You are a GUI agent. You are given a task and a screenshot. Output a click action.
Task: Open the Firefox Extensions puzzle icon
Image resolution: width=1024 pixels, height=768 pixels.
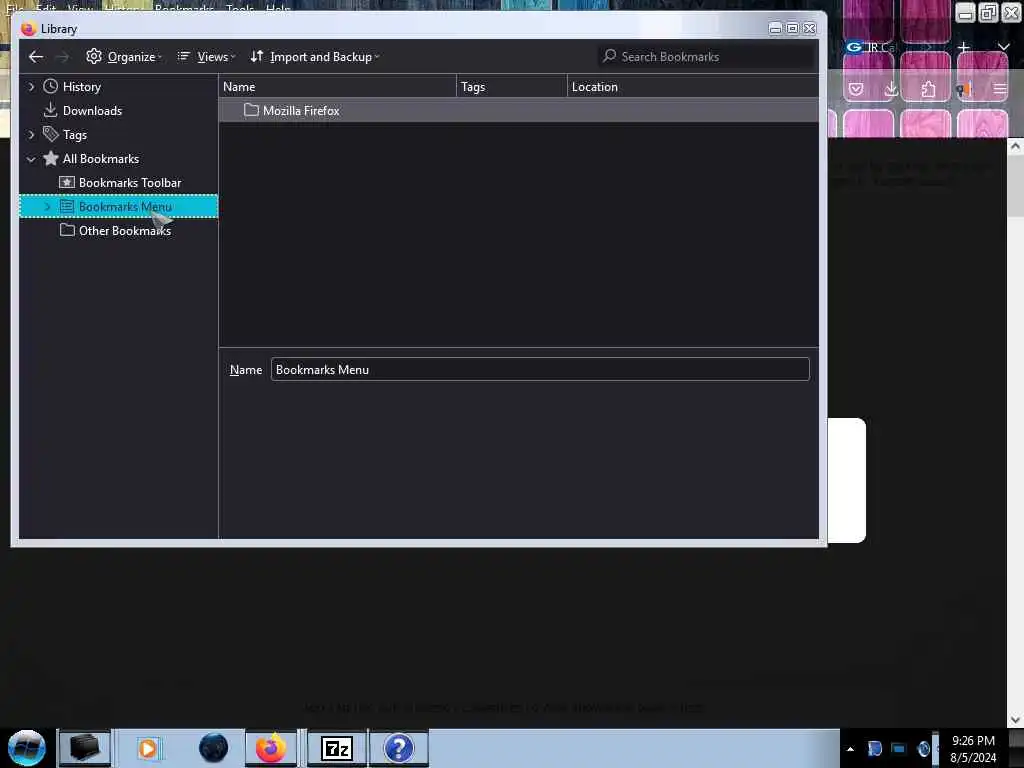928,89
